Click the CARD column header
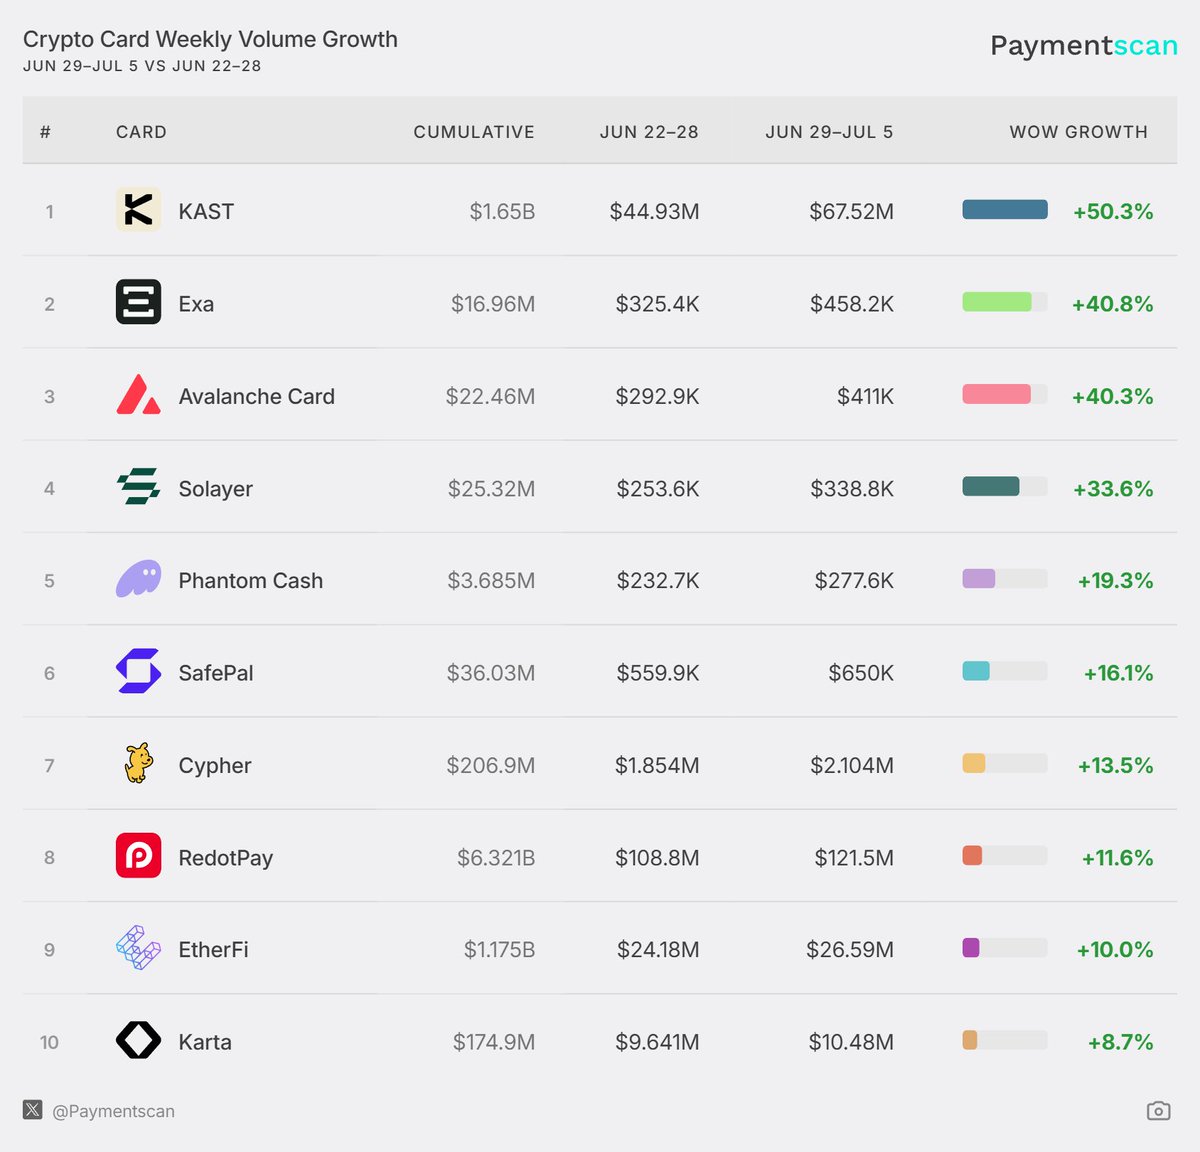 pos(141,132)
